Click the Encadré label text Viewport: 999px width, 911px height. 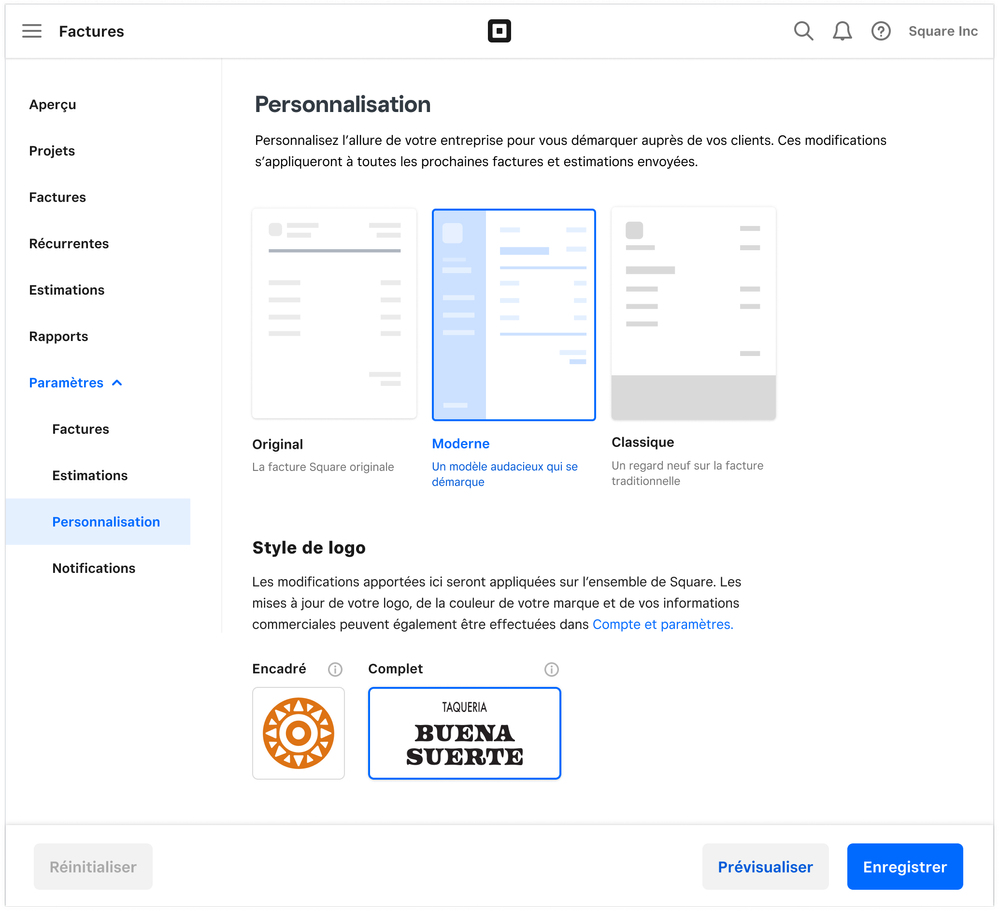click(279, 669)
